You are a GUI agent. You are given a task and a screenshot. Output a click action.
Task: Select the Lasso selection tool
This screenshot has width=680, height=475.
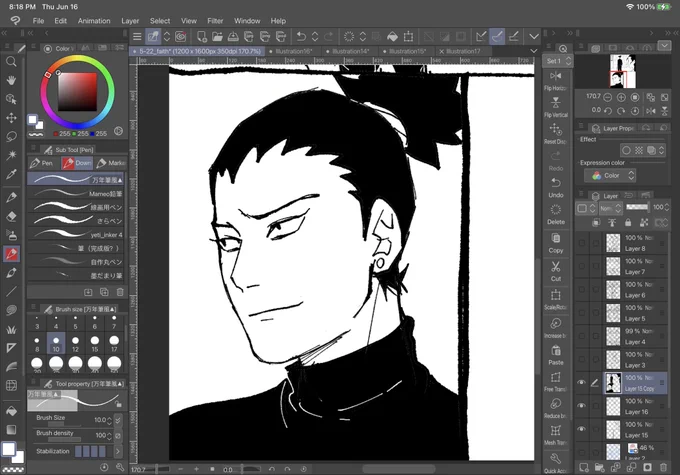pos(11,136)
